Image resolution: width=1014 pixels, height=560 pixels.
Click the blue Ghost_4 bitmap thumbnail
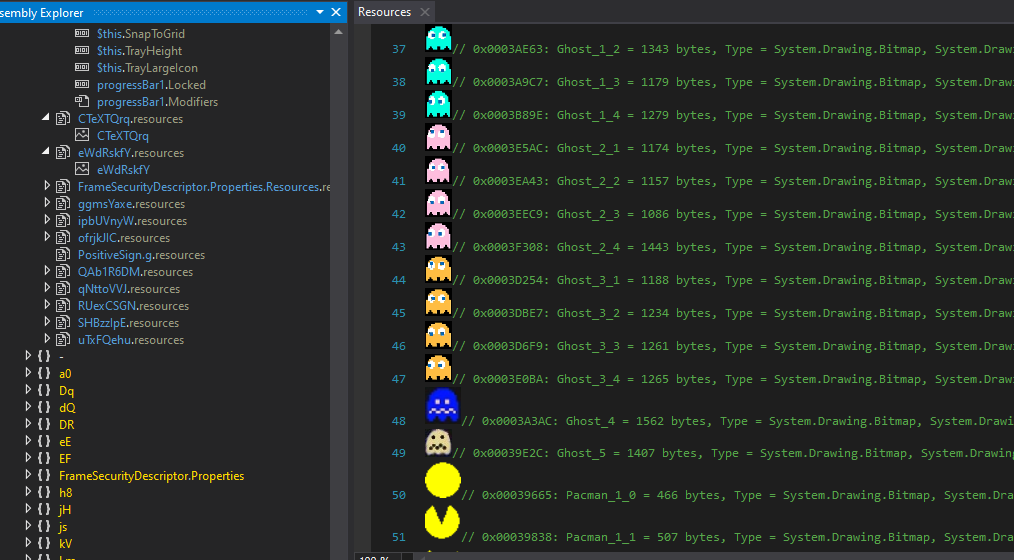pyautogui.click(x=442, y=406)
